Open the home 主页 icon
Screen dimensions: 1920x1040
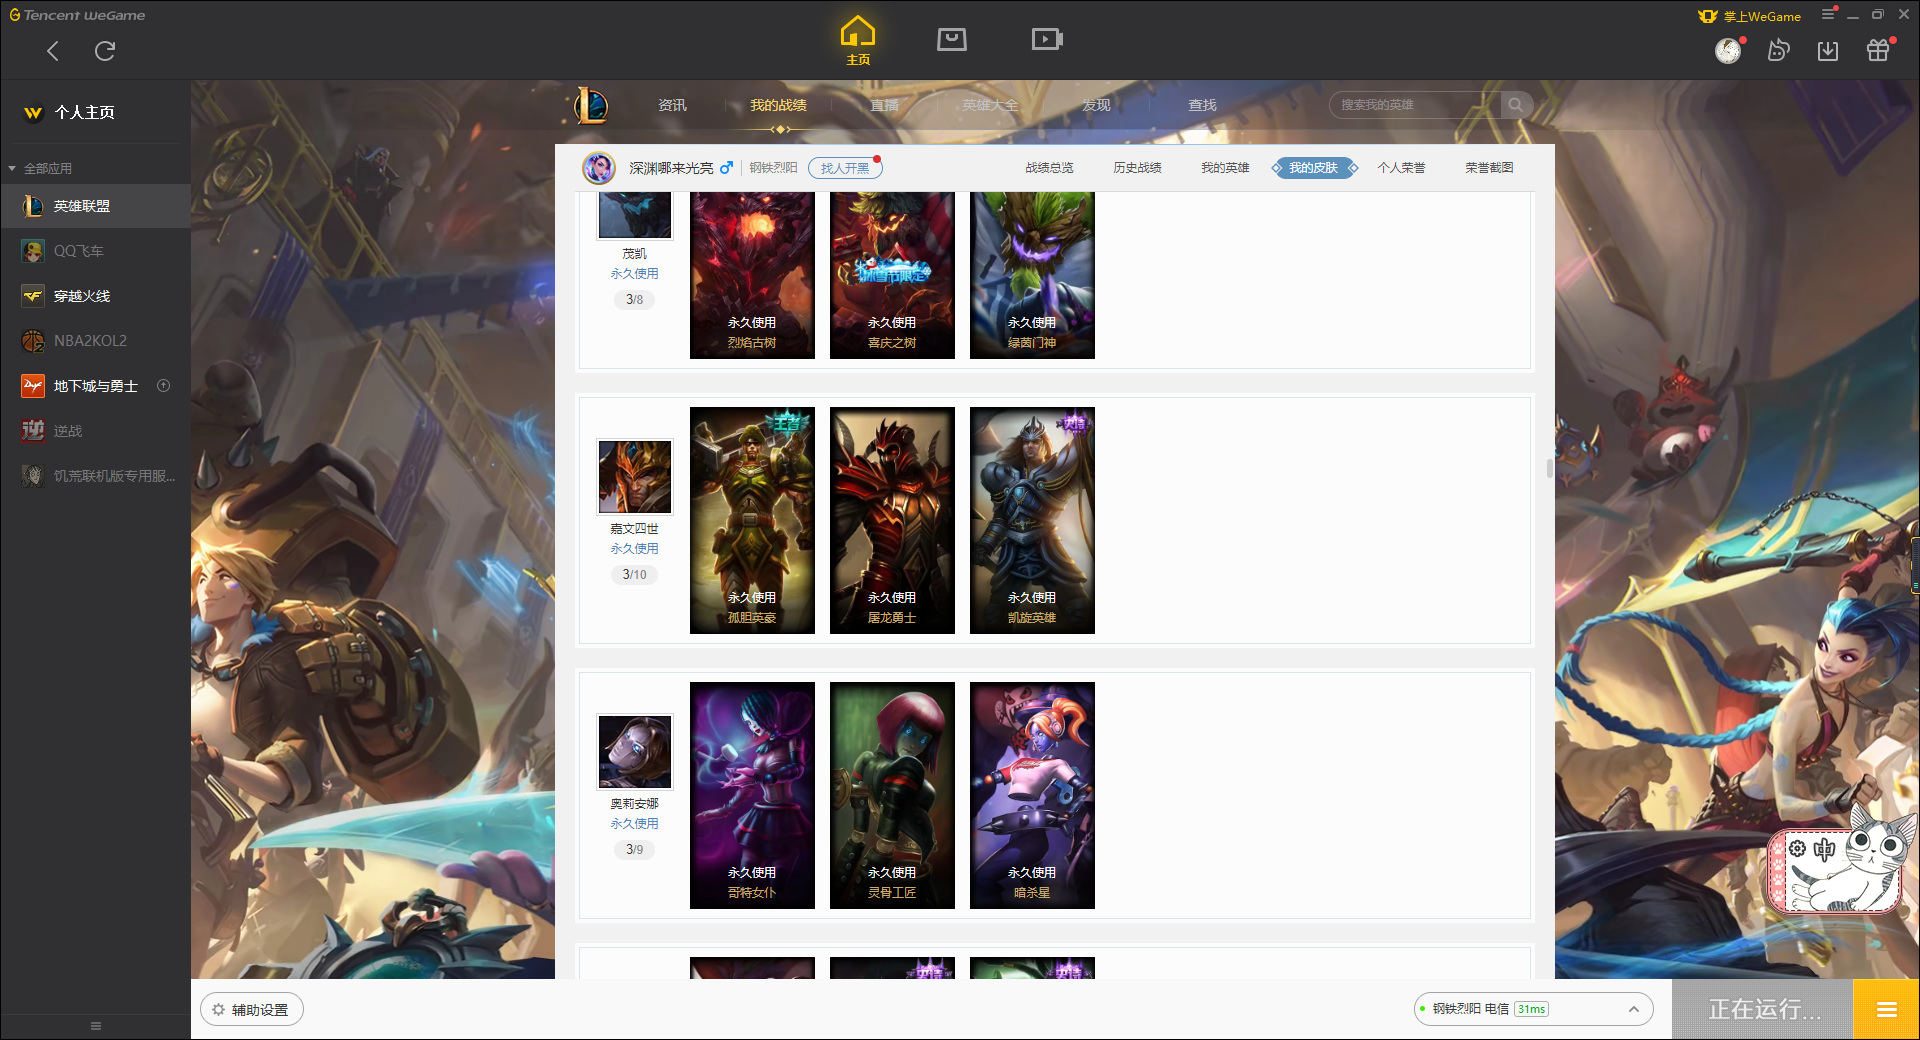(x=858, y=41)
